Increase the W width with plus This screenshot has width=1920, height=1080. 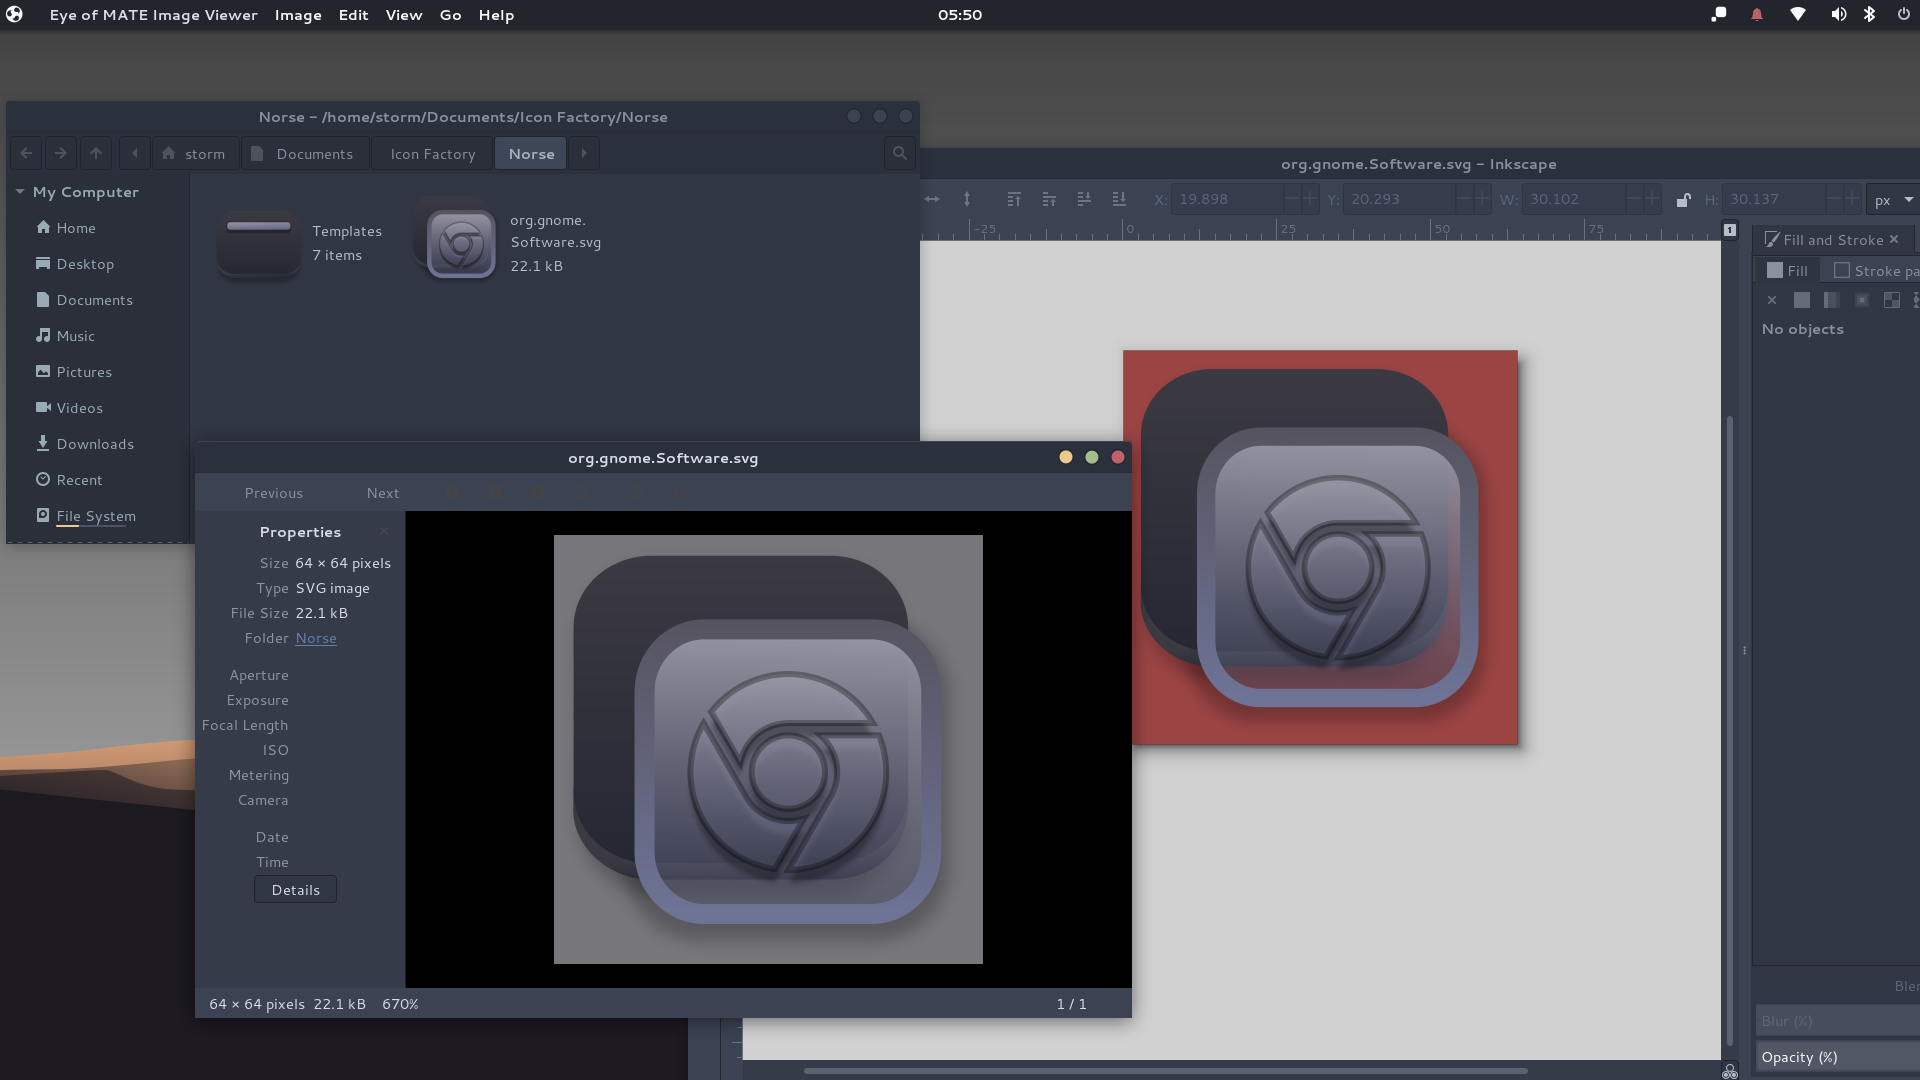pos(1652,199)
